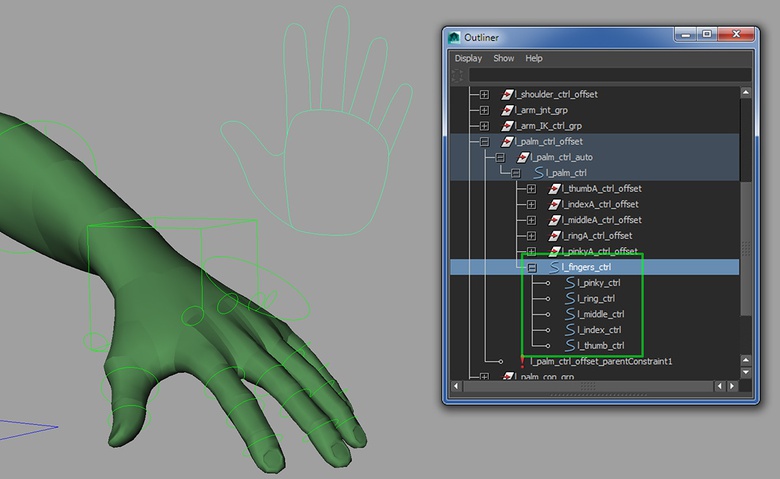Click the l_middleA_ctrl_offset transform icon
This screenshot has width=780, height=479.
pyautogui.click(x=554, y=220)
